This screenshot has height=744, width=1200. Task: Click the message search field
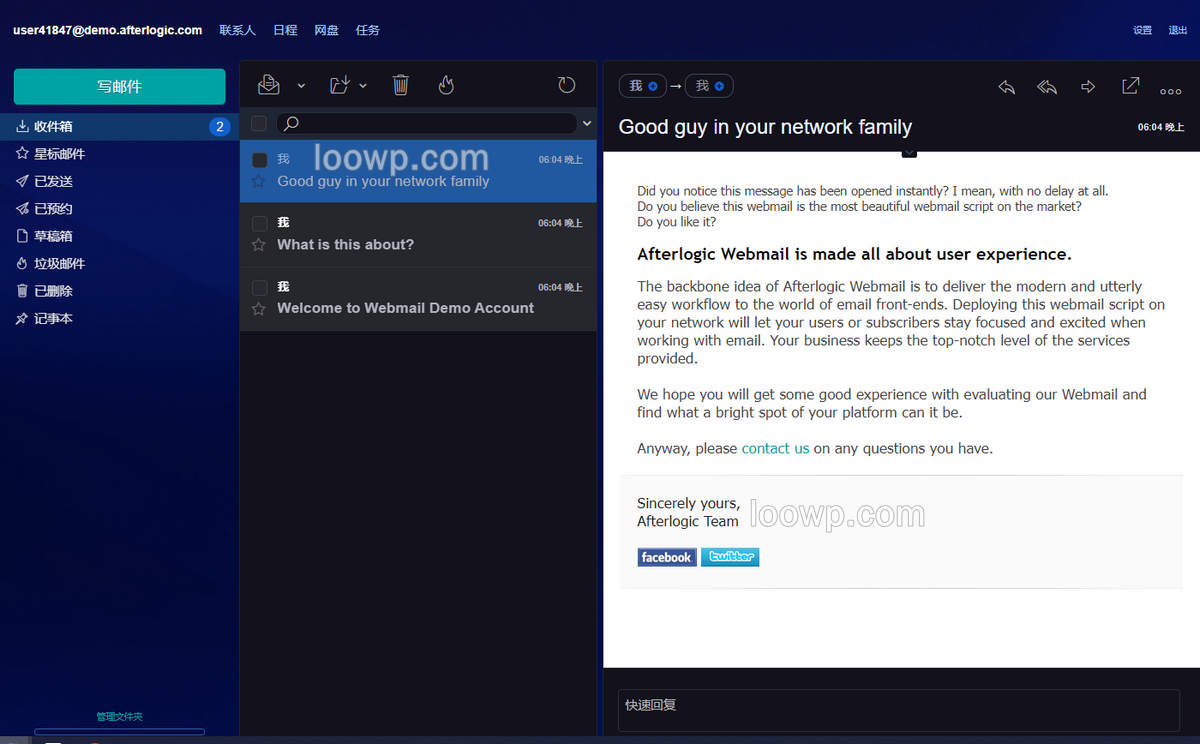pyautogui.click(x=427, y=123)
